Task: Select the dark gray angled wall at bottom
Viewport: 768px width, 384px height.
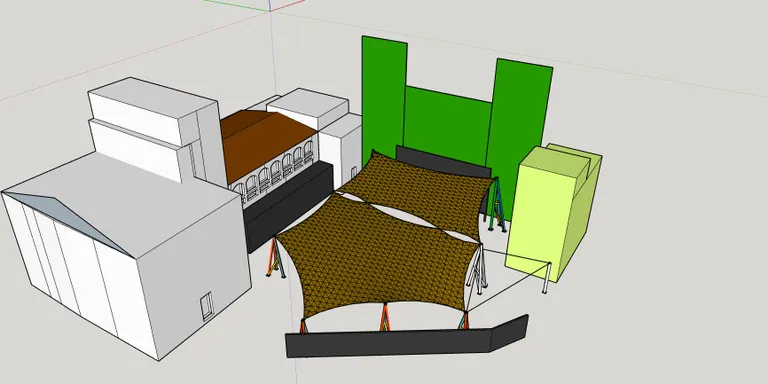Action: [x=407, y=339]
